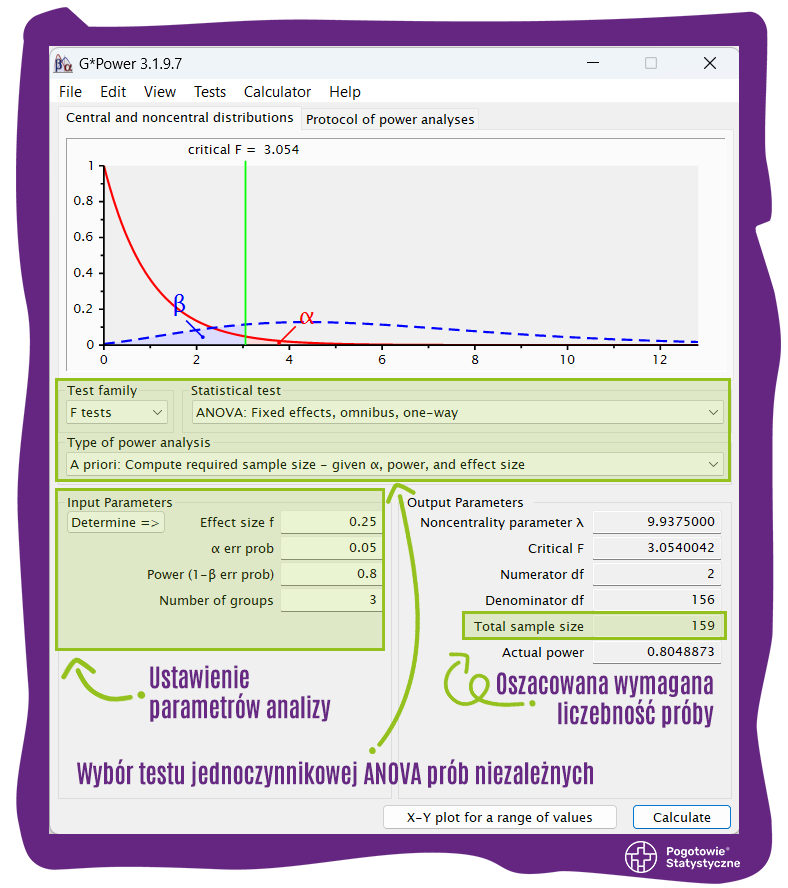Select Central and noncentral distributions tab
Image resolution: width=788 pixels, height=888 pixels.
pos(179,118)
